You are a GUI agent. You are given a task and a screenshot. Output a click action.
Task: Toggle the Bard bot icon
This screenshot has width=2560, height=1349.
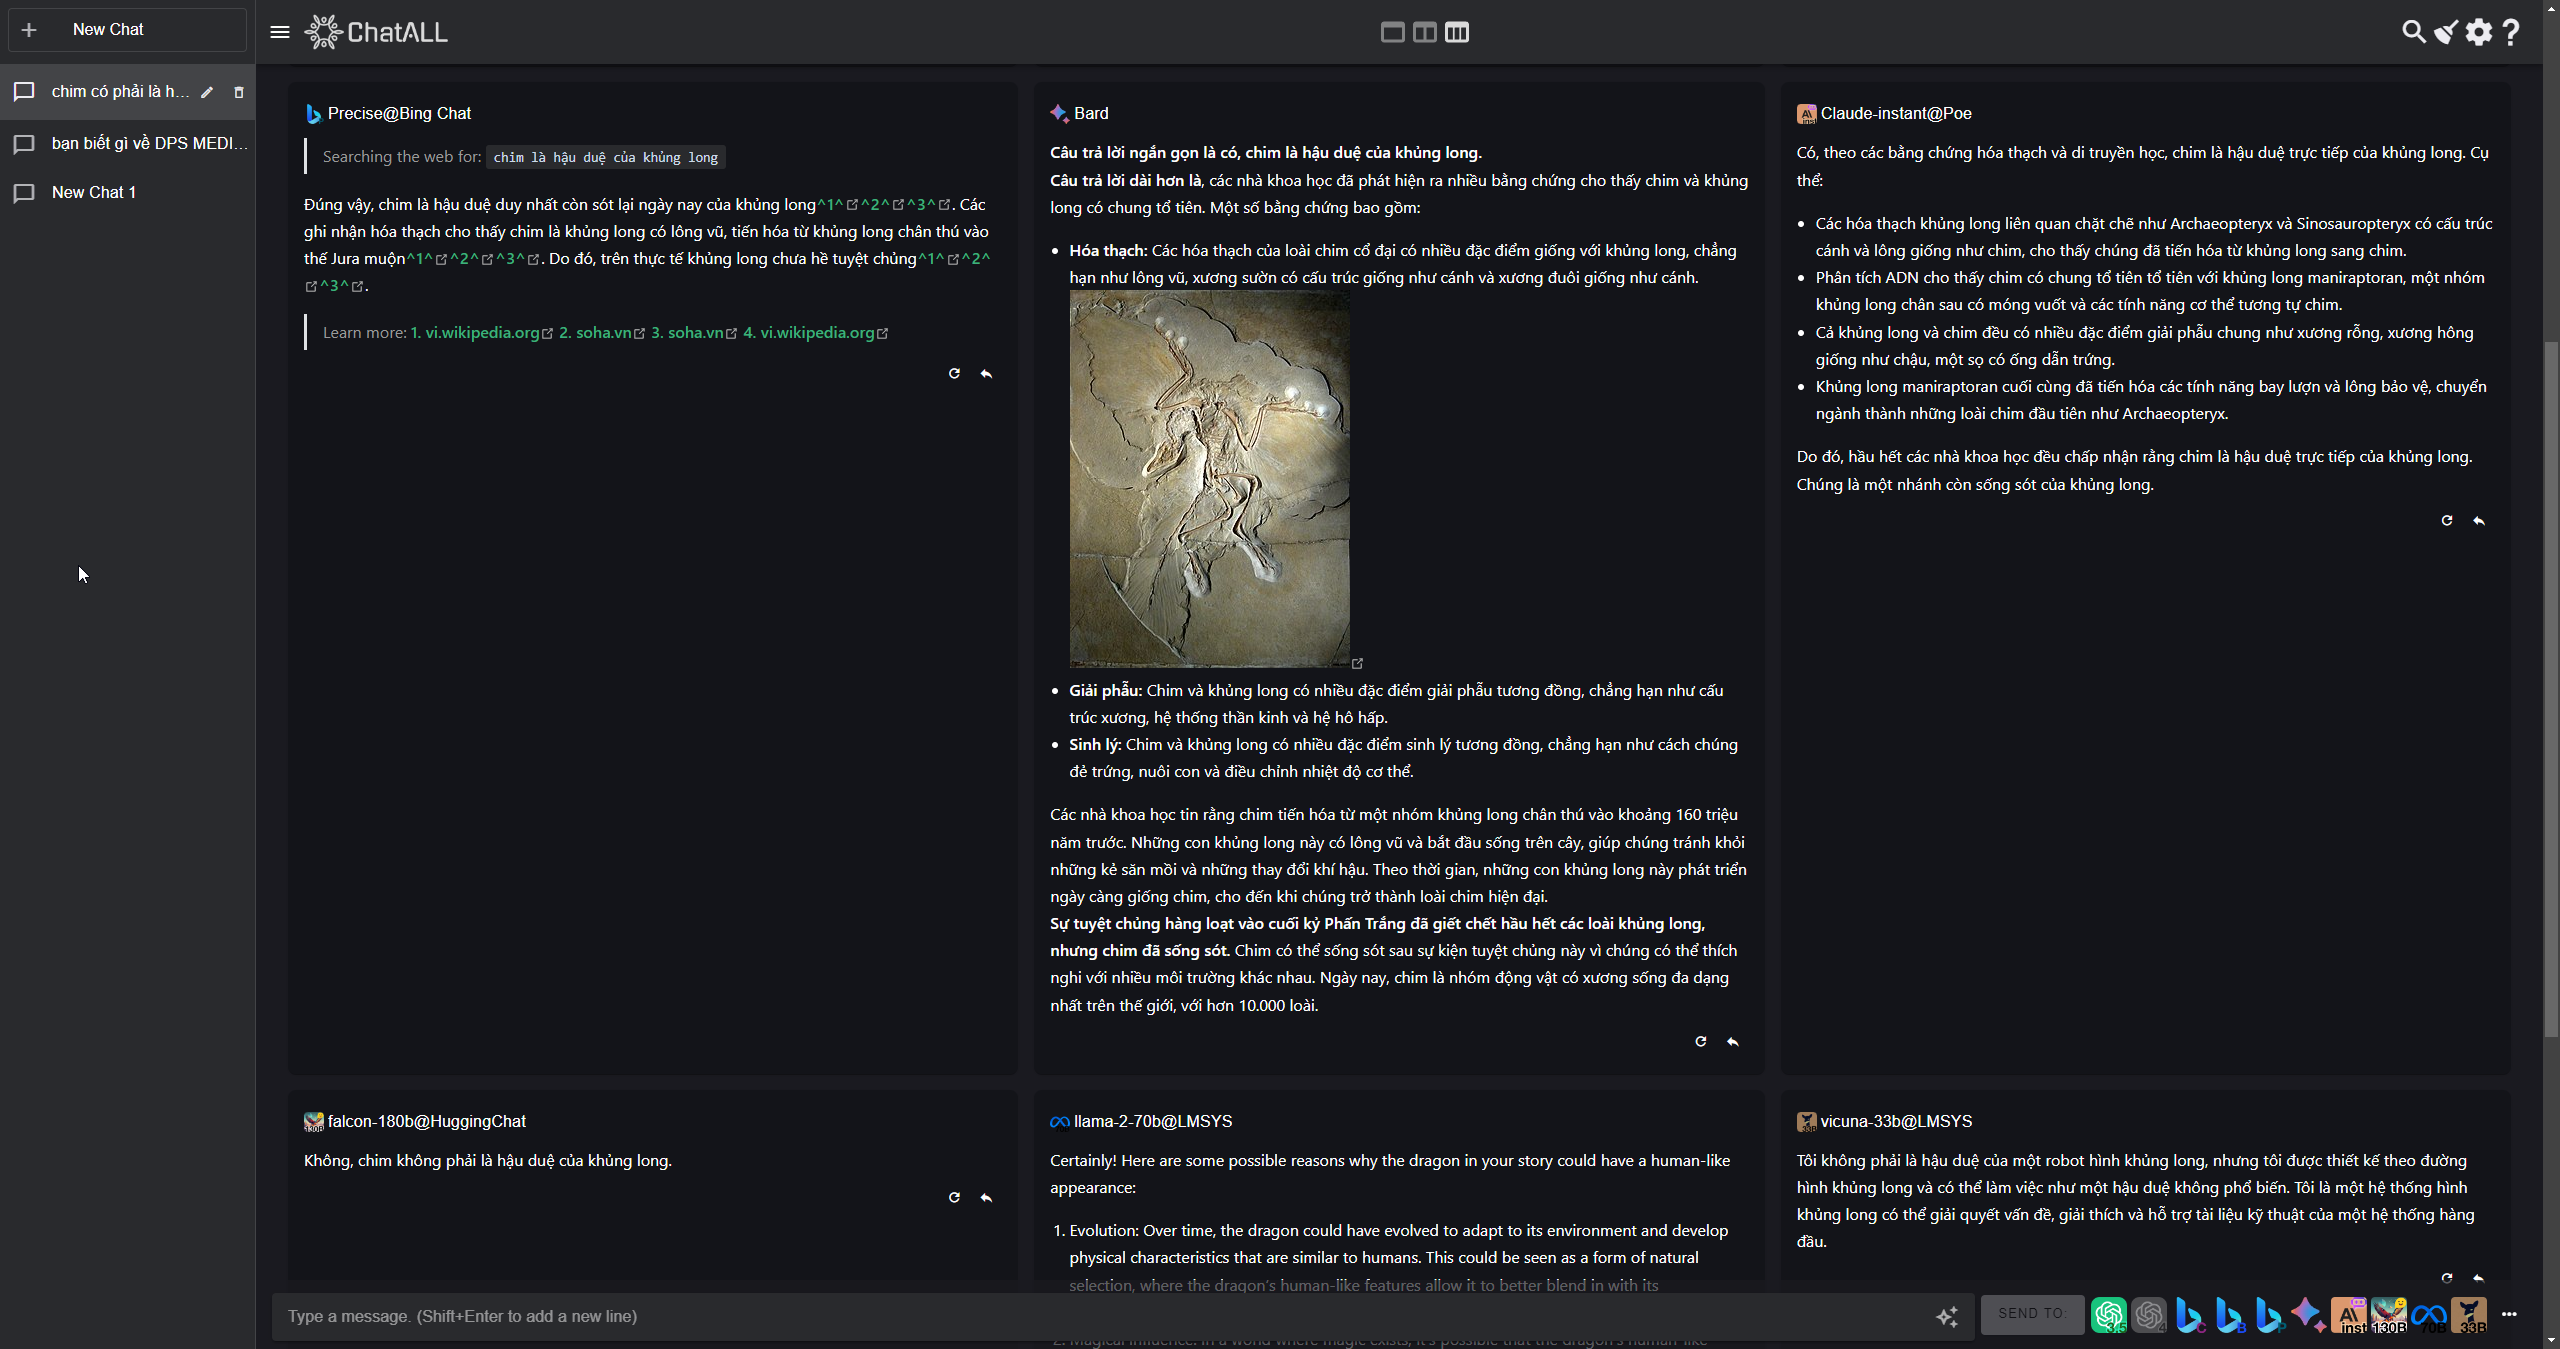point(2309,1315)
